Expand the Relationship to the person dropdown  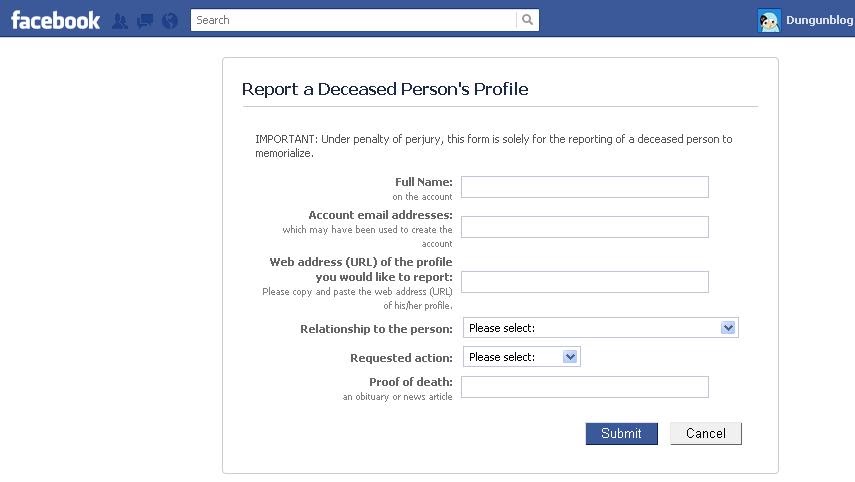600,328
